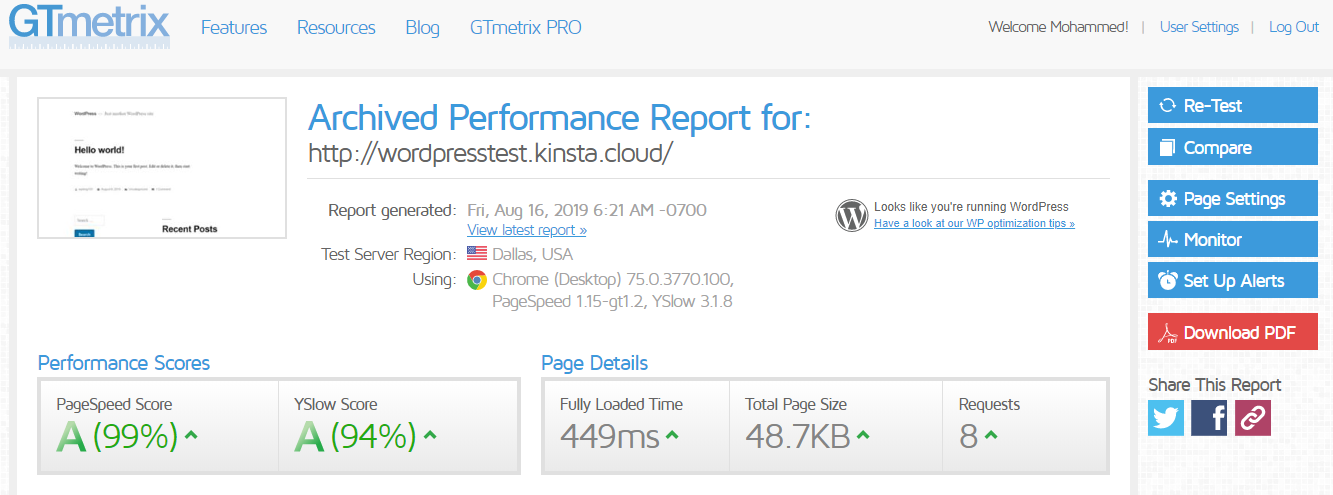Open WP optimization tips link

click(x=974, y=224)
